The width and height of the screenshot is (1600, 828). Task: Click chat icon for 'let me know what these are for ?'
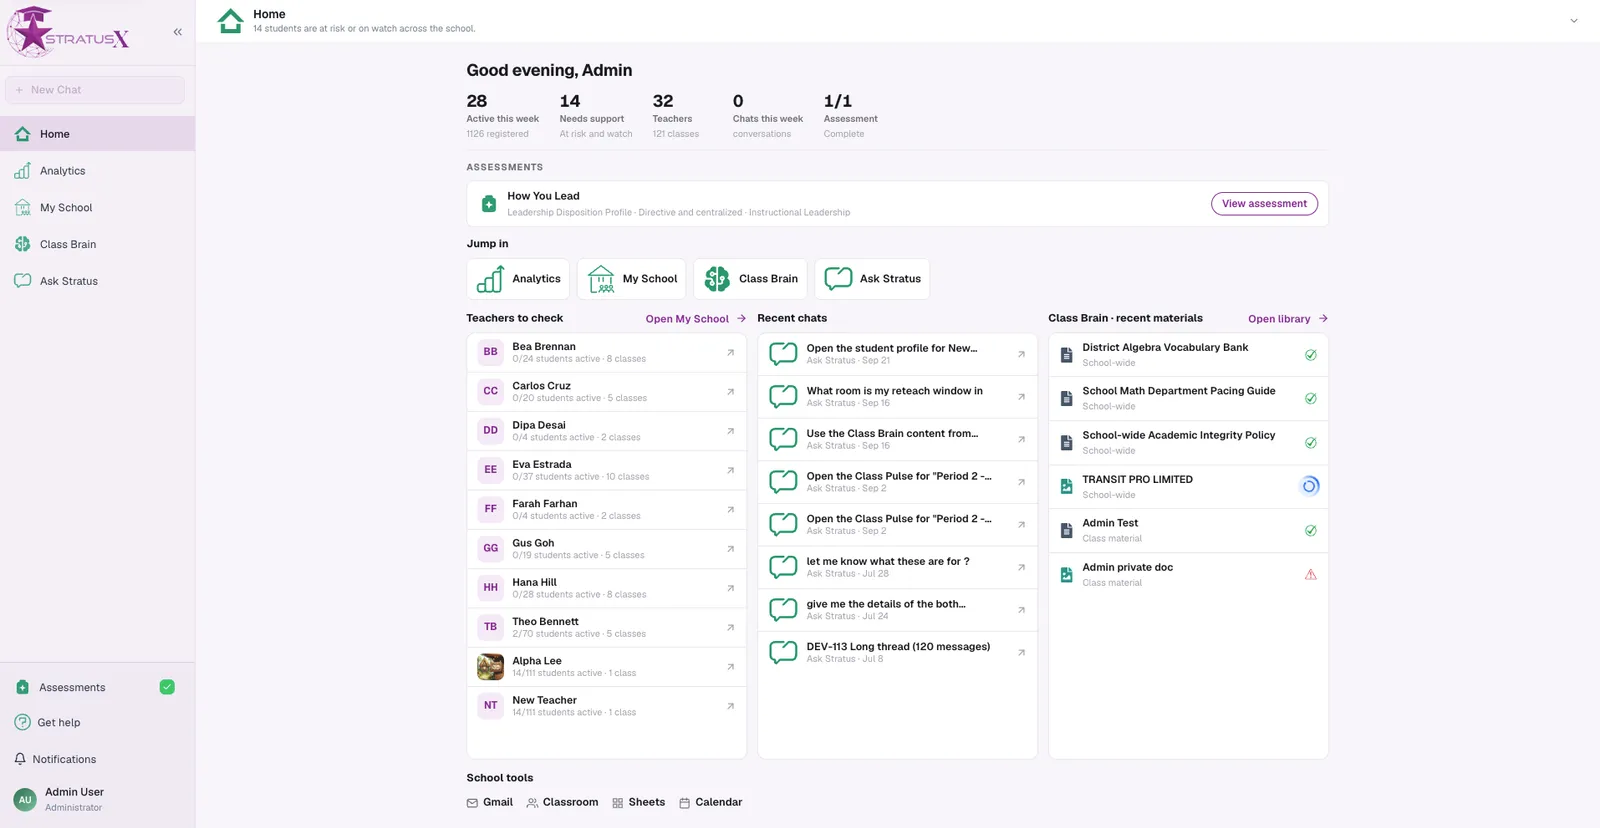[x=783, y=567]
